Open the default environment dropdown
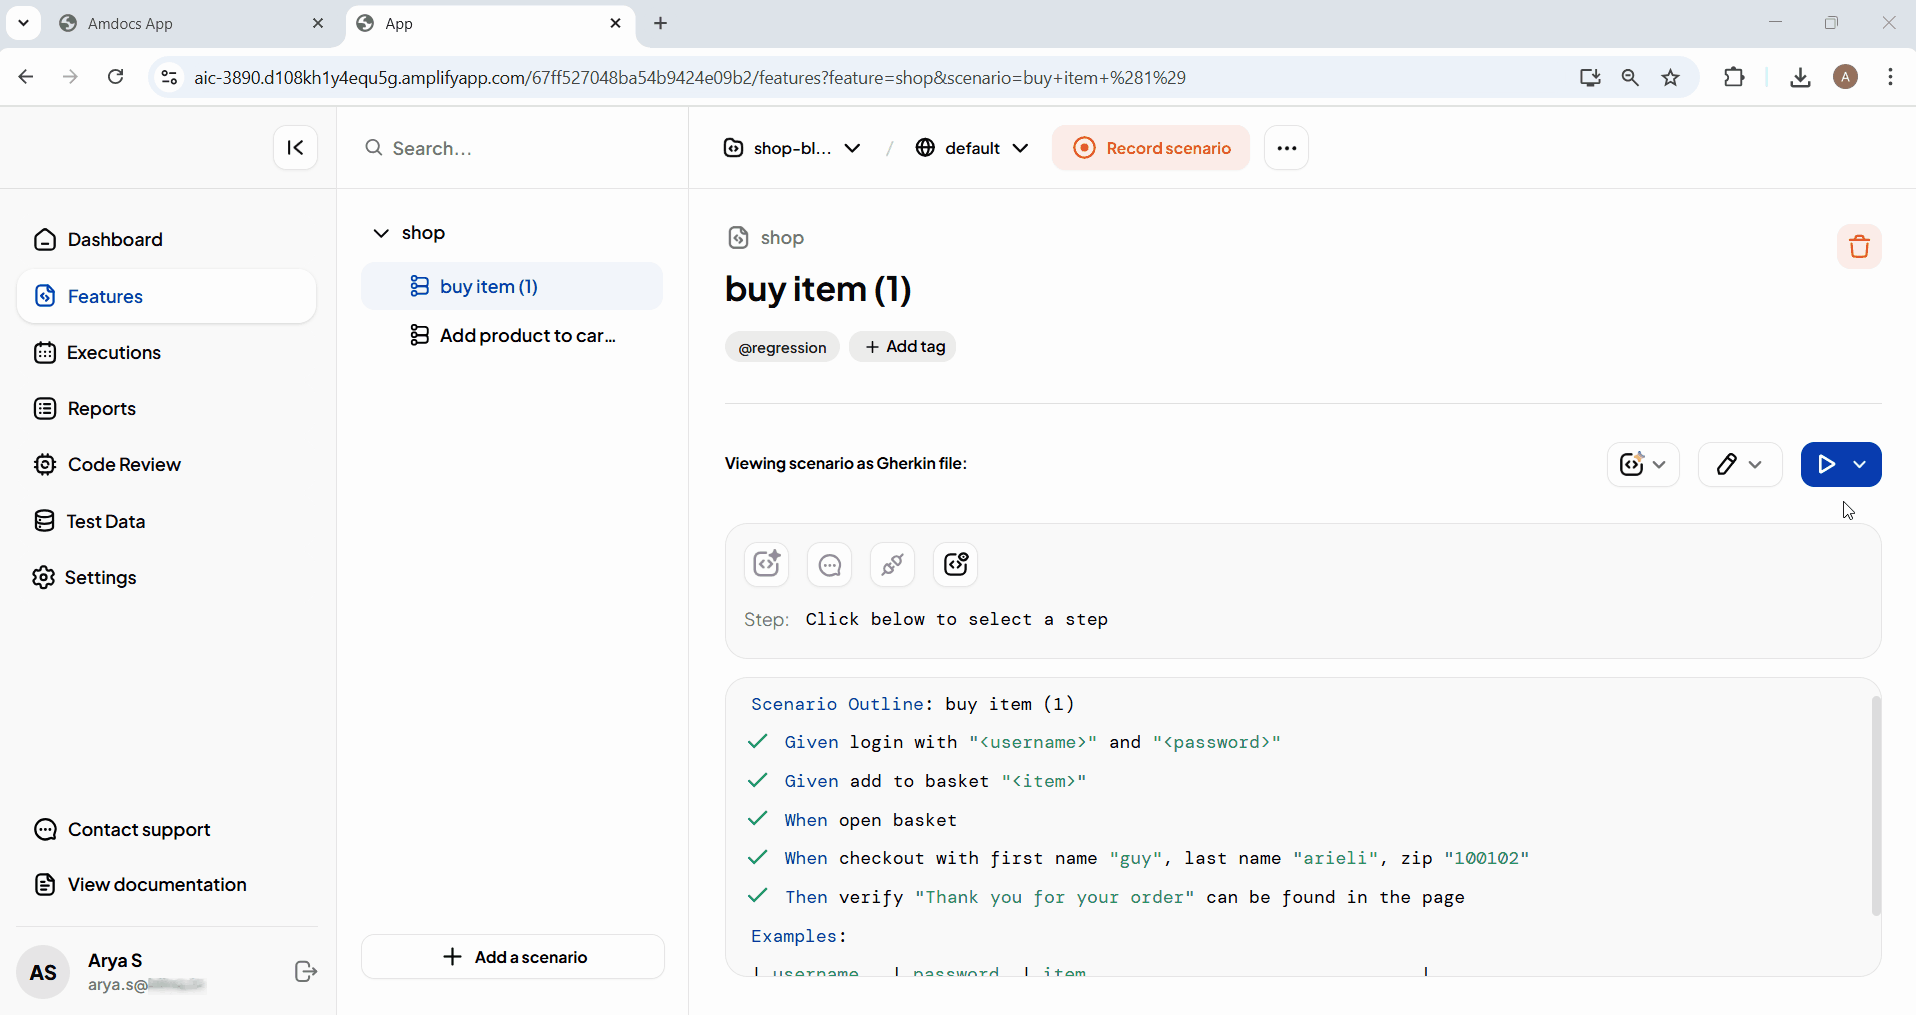This screenshot has height=1015, width=1916. point(972,148)
